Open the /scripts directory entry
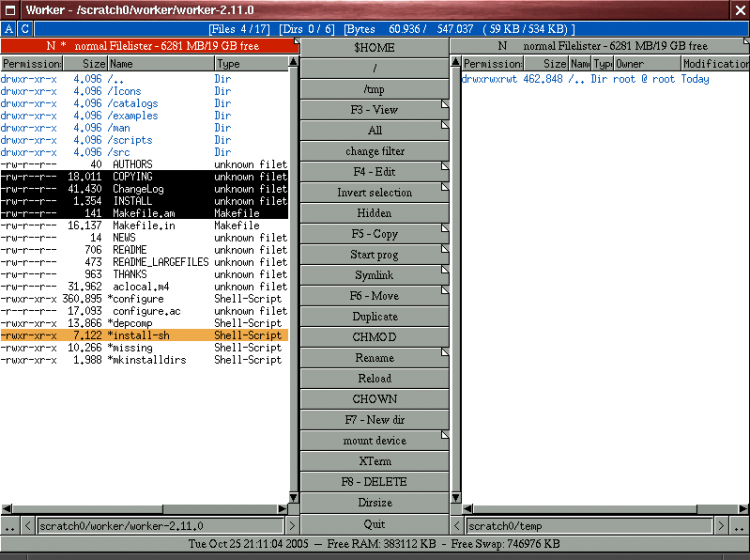This screenshot has width=750, height=560. pyautogui.click(x=132, y=140)
